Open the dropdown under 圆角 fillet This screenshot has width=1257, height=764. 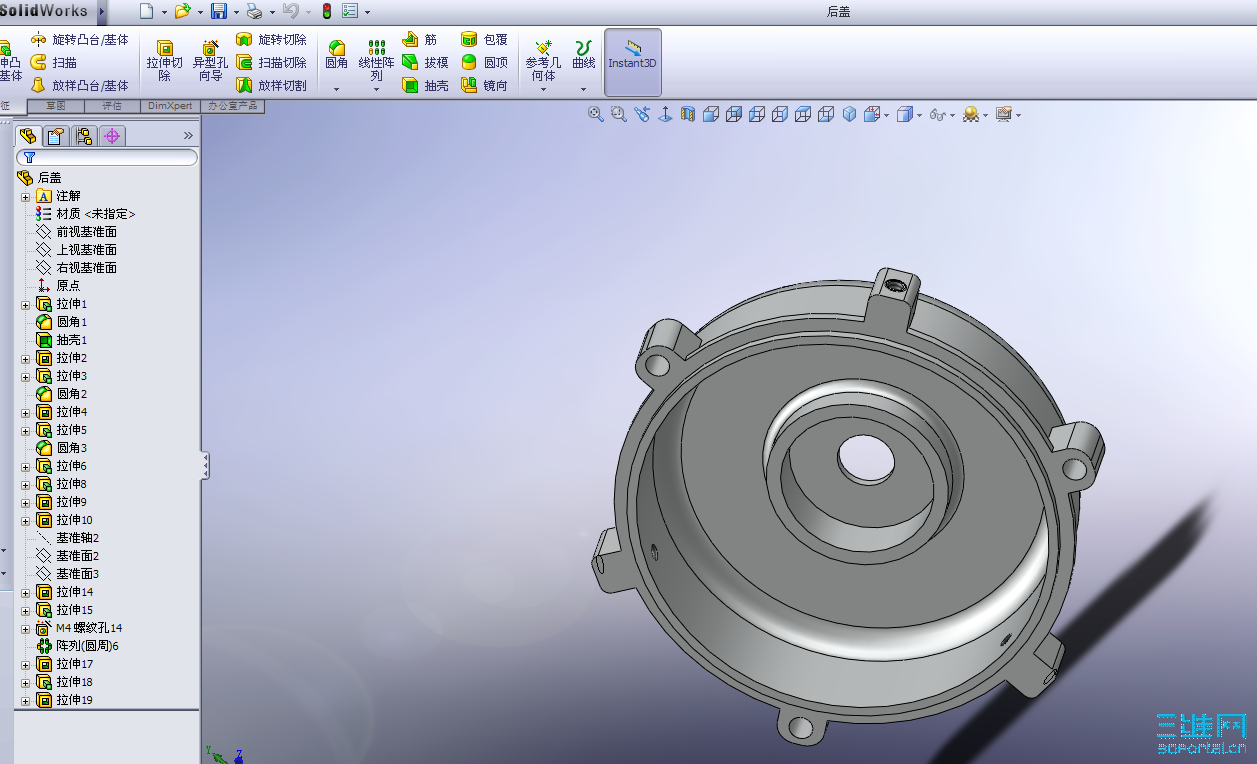[337, 89]
